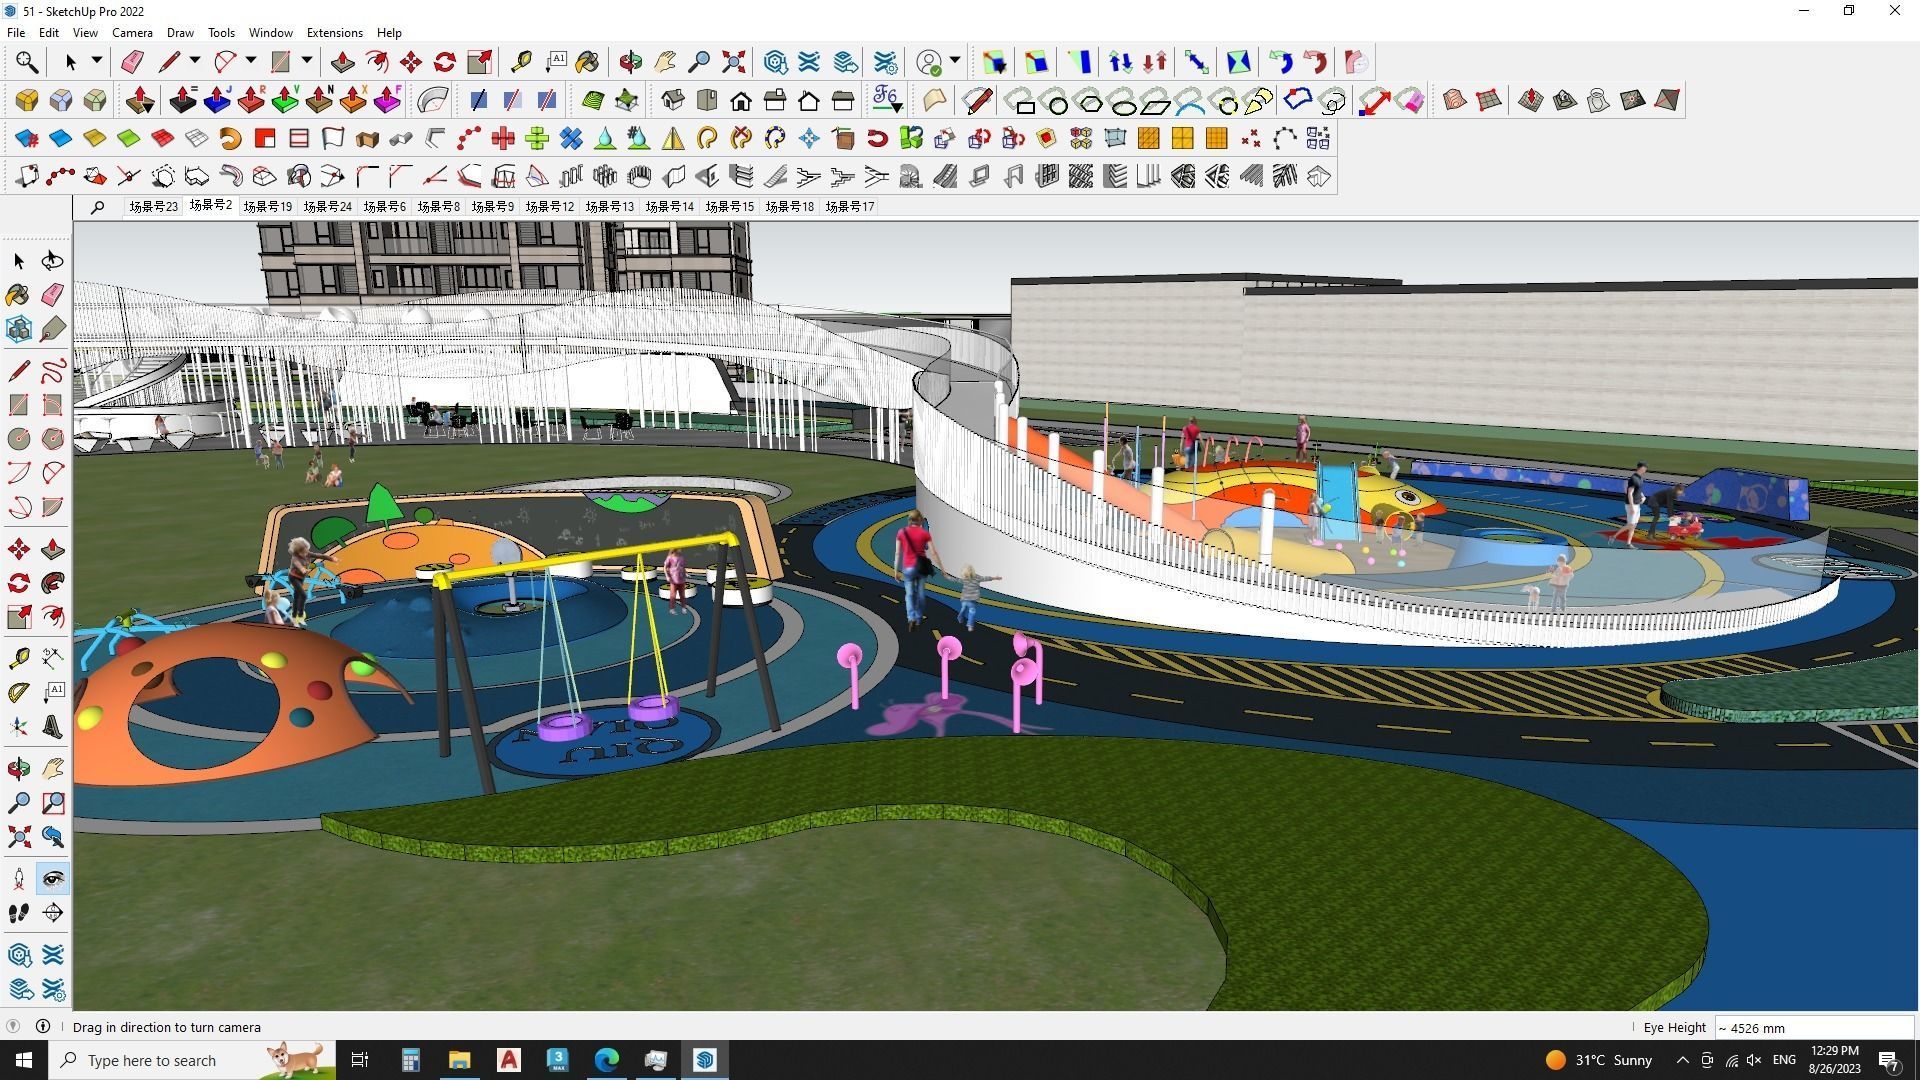1920x1080 pixels.
Task: Toggle speaker mute in system tray
Action: (x=1754, y=1060)
